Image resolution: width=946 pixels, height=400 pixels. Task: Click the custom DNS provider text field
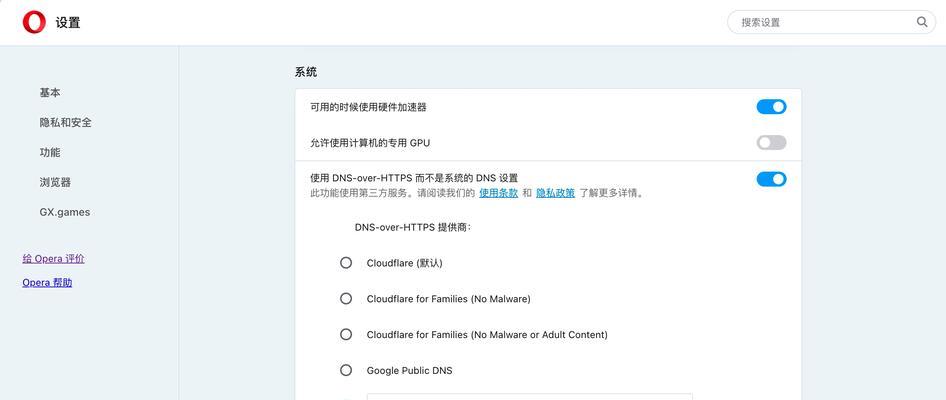[530, 396]
